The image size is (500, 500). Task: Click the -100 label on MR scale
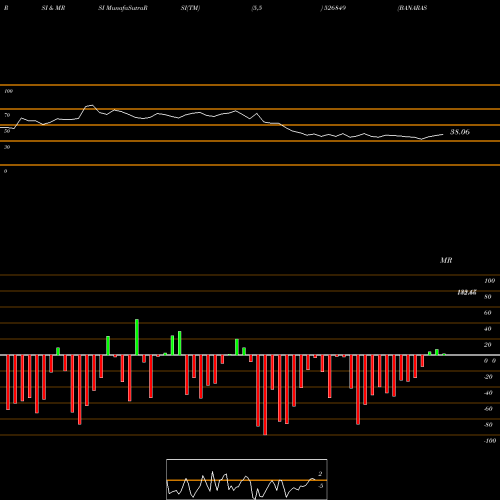click(490, 441)
